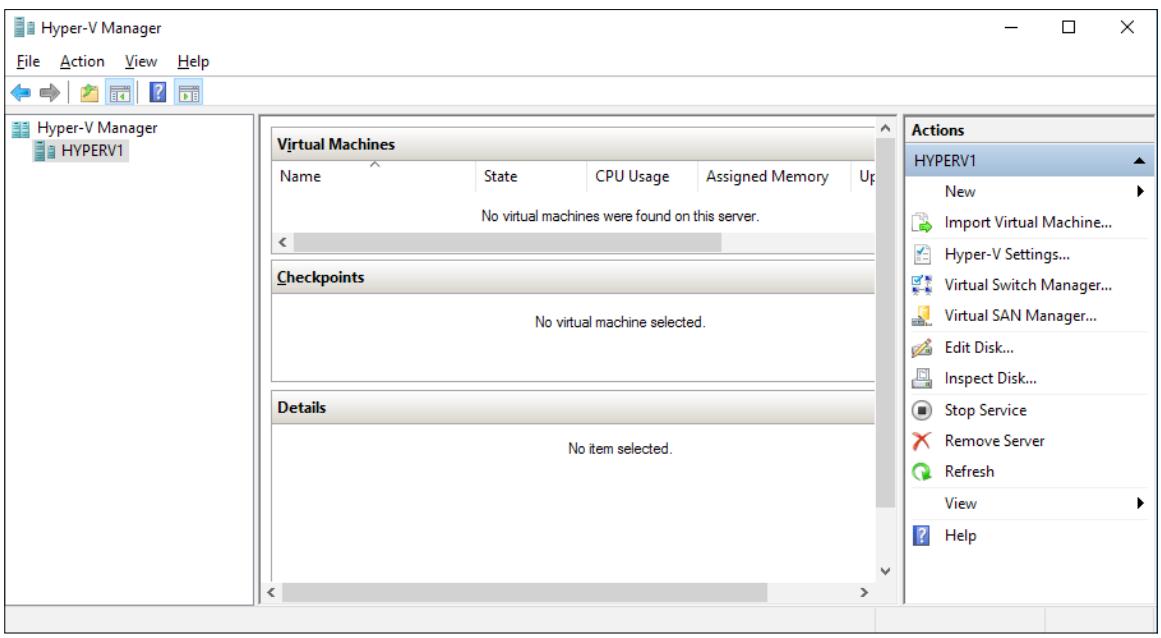Open Hyper-V Settings... action

(x=1007, y=255)
